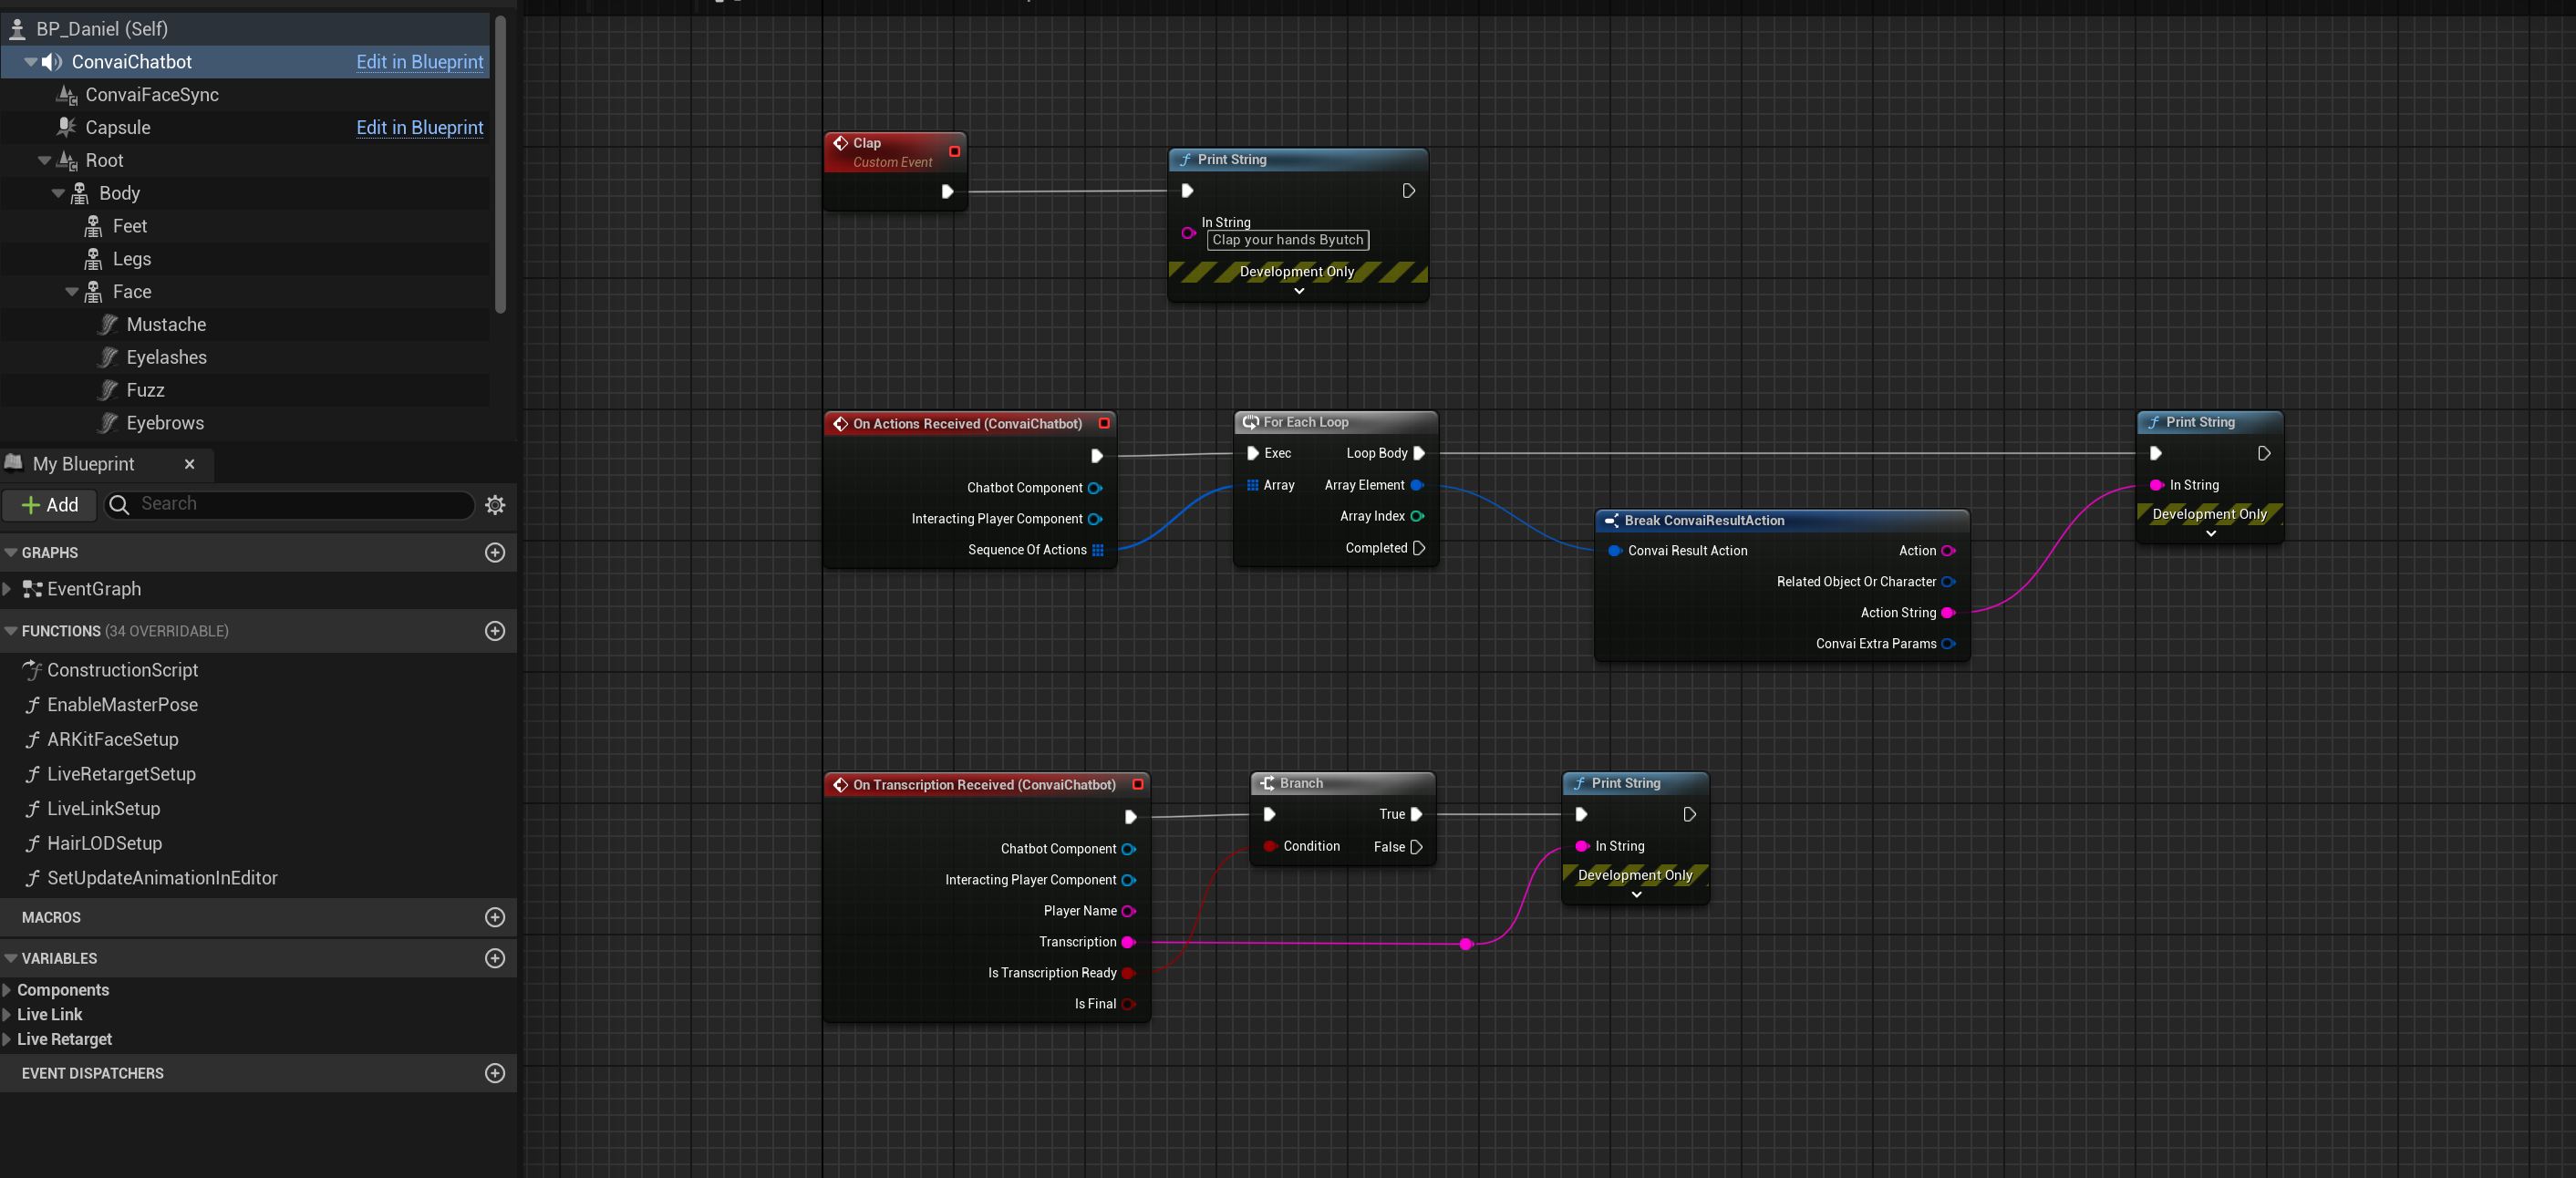The width and height of the screenshot is (2576, 1178).
Task: Click the Completed exec output pin
Action: [x=1418, y=548]
